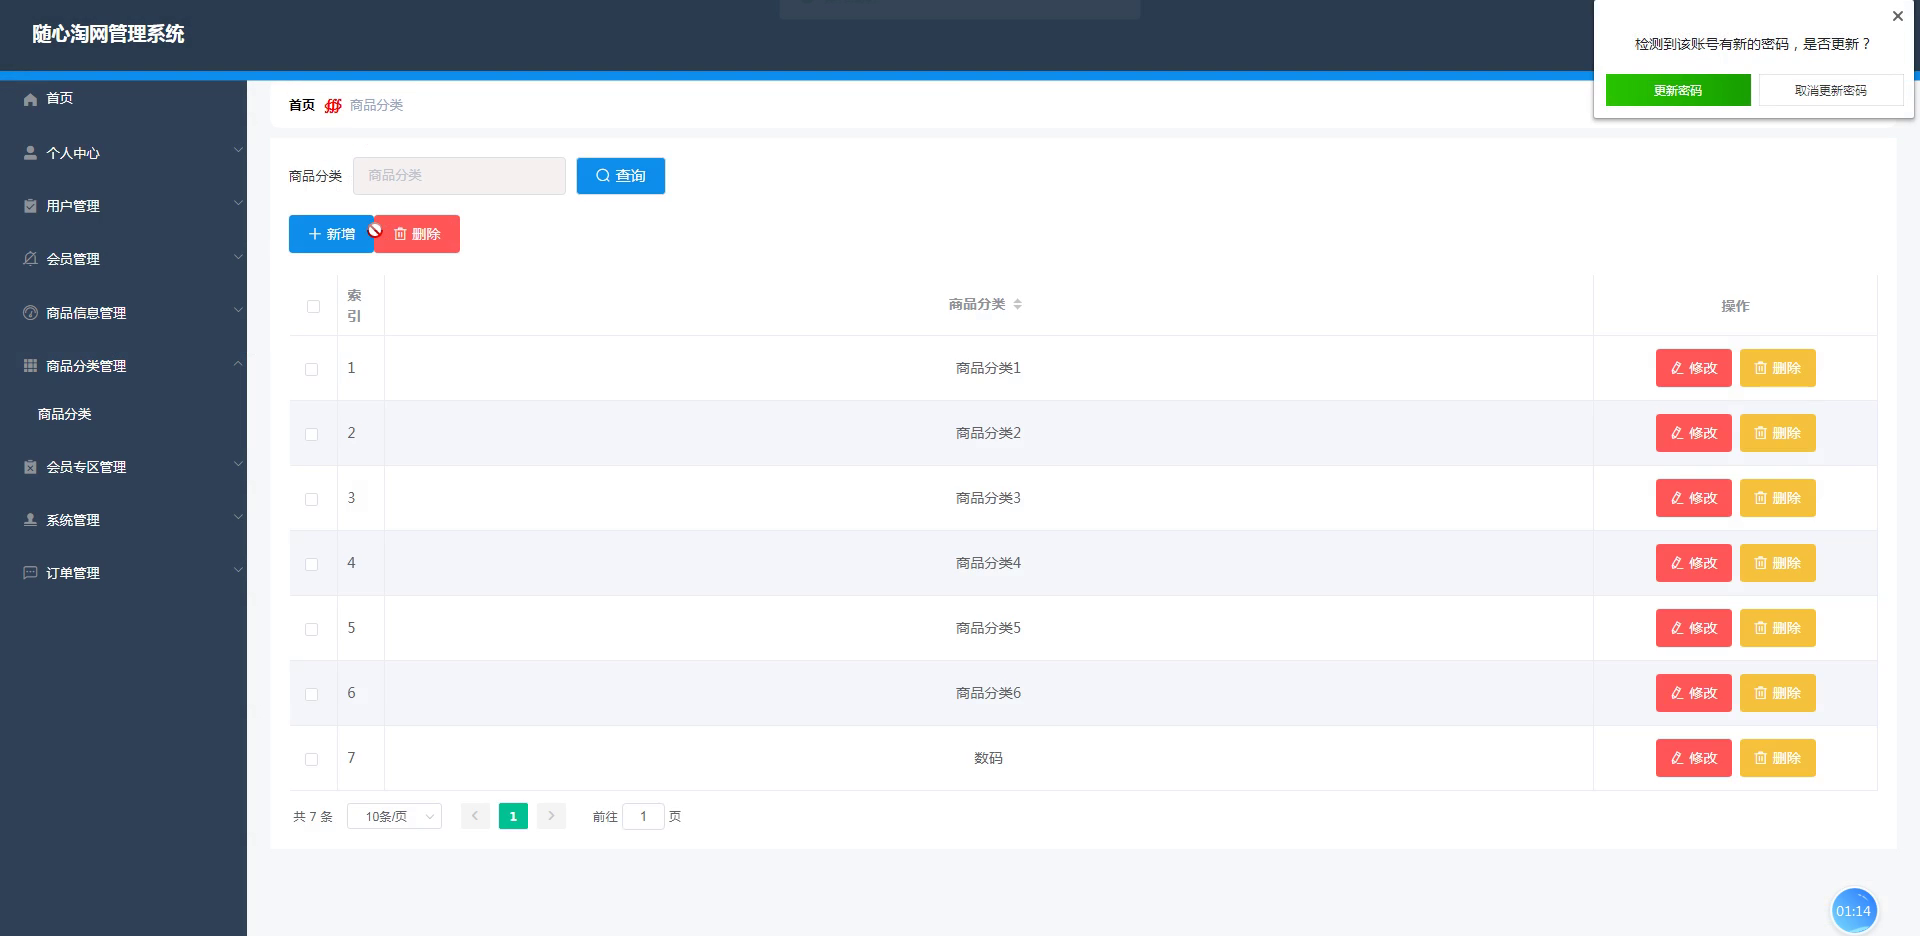The image size is (1920, 936).
Task: Click 删除 for the 数码 row
Action: (x=1777, y=758)
